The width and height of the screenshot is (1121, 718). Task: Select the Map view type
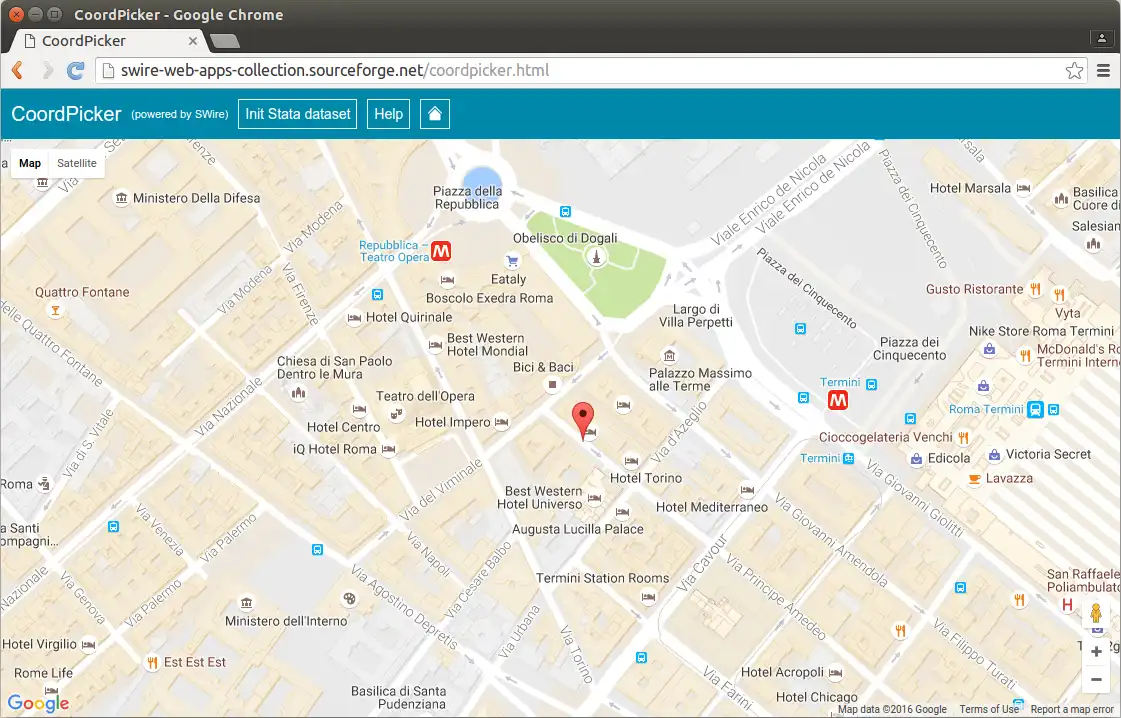click(30, 163)
